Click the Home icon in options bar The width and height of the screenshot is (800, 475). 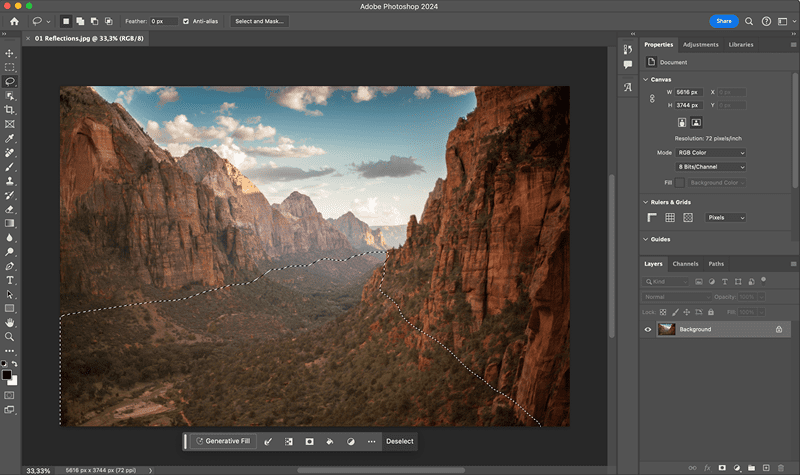[x=14, y=21]
